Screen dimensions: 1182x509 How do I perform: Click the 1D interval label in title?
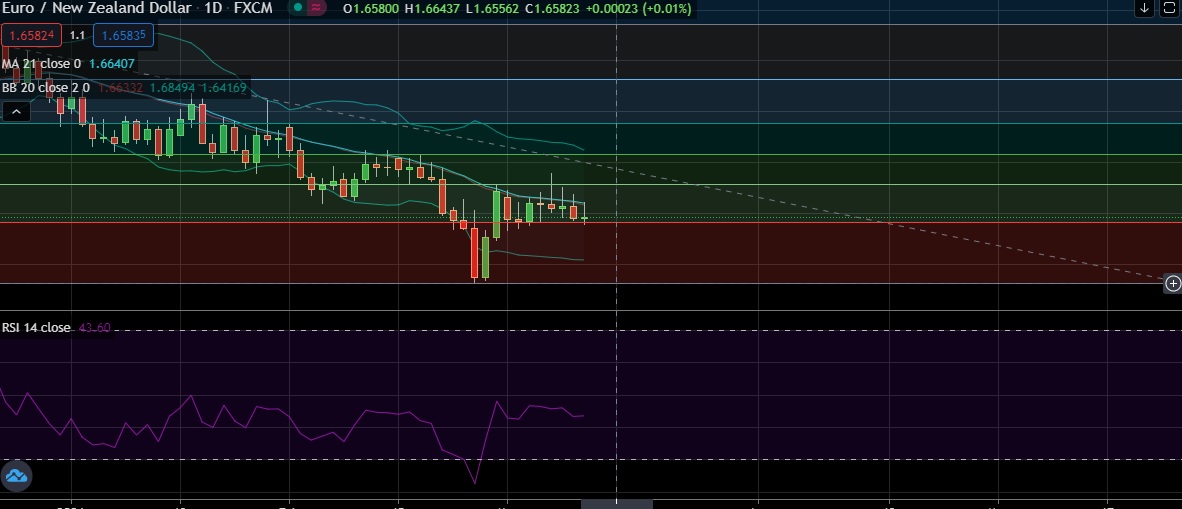point(211,8)
